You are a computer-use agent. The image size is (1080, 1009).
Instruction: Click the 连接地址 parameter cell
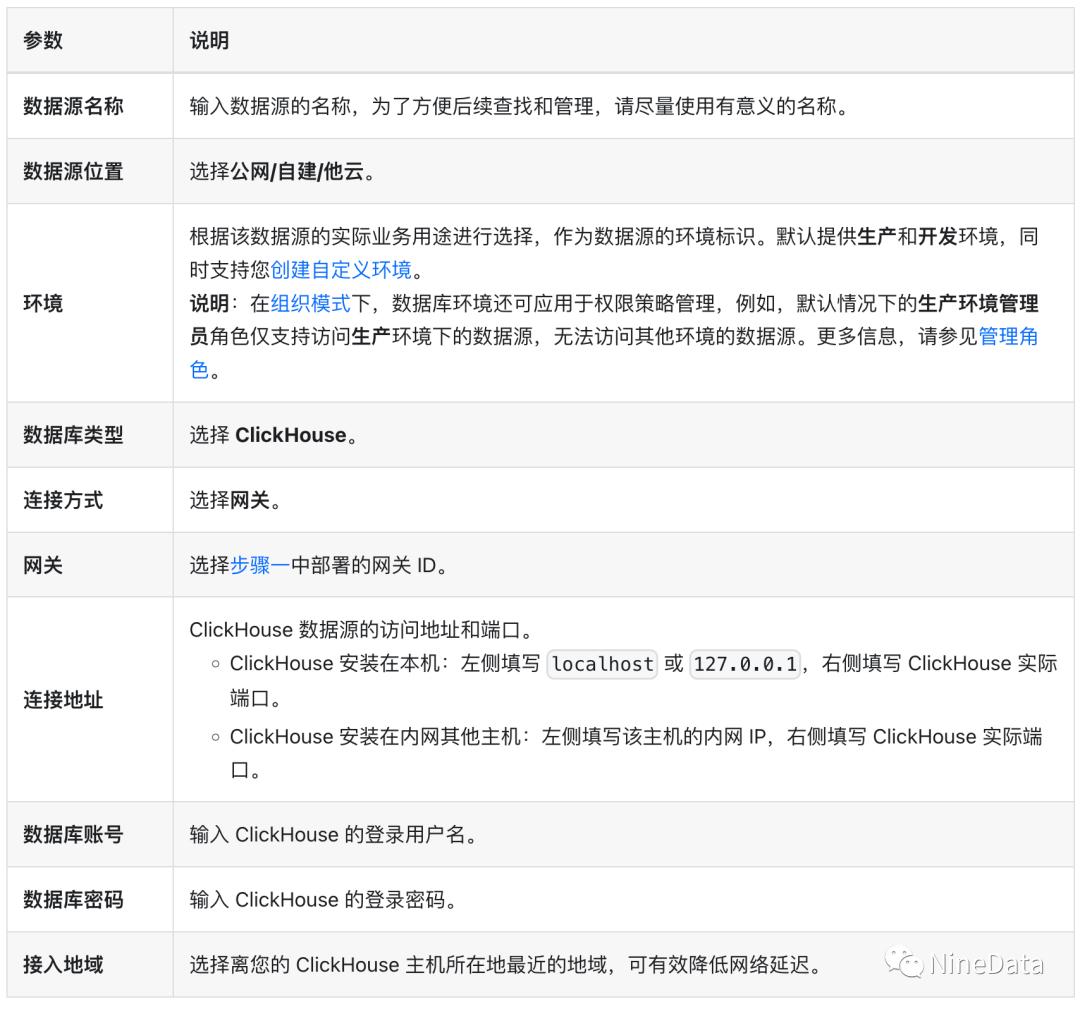pos(90,700)
